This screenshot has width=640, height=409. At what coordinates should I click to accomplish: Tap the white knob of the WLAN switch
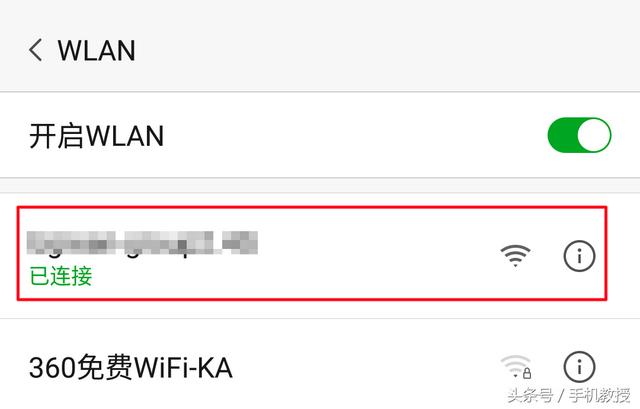(x=593, y=135)
